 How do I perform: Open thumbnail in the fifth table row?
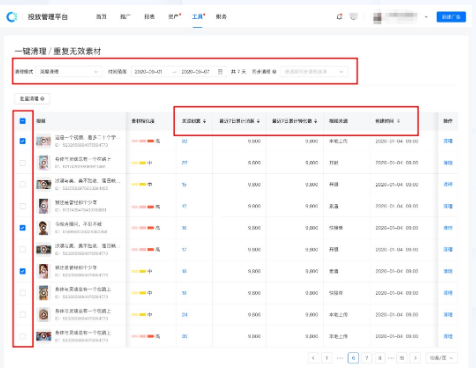click(x=44, y=228)
